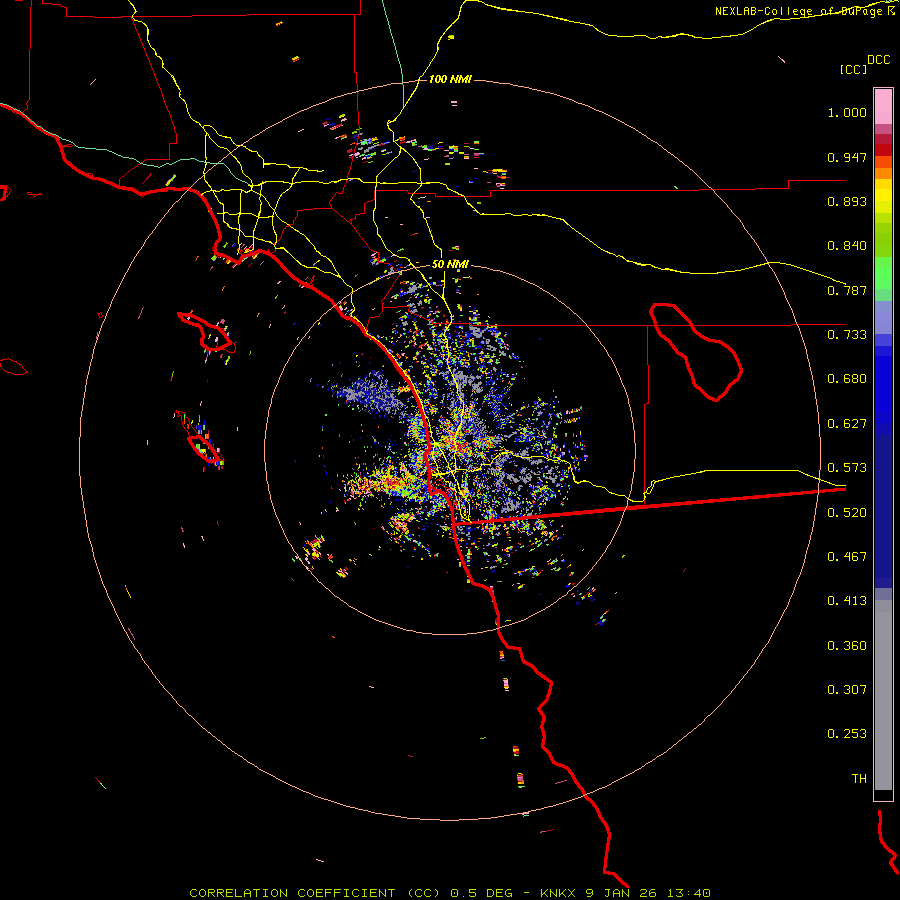
Task: Click the DCC label above the color scale
Action: click(x=878, y=60)
